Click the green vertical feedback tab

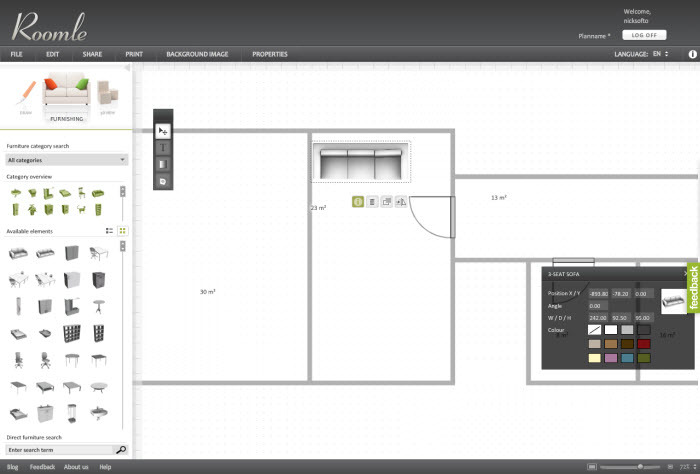coord(693,287)
